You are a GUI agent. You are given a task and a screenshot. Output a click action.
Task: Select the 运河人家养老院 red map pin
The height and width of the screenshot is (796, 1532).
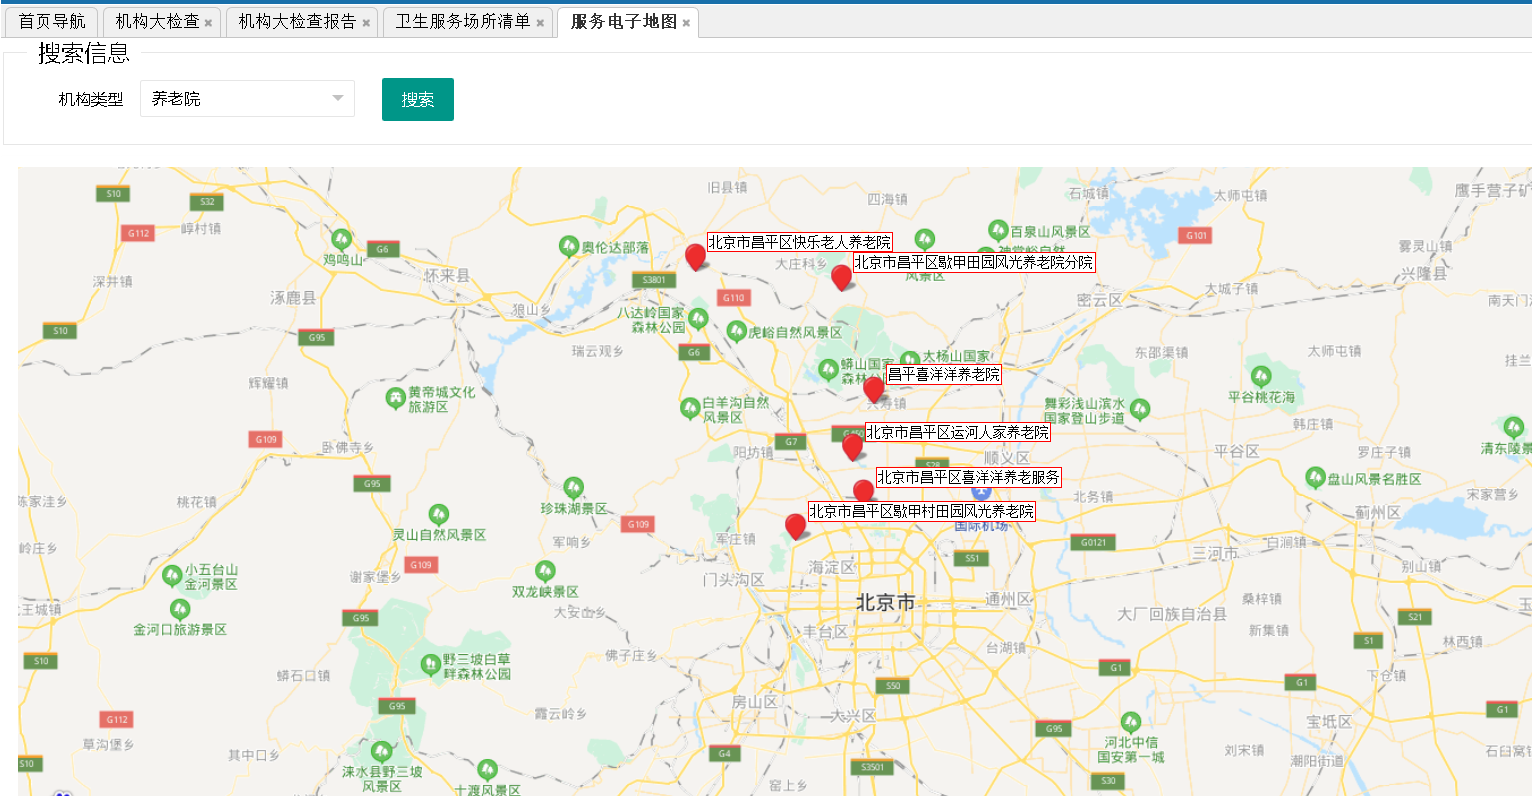coord(852,445)
